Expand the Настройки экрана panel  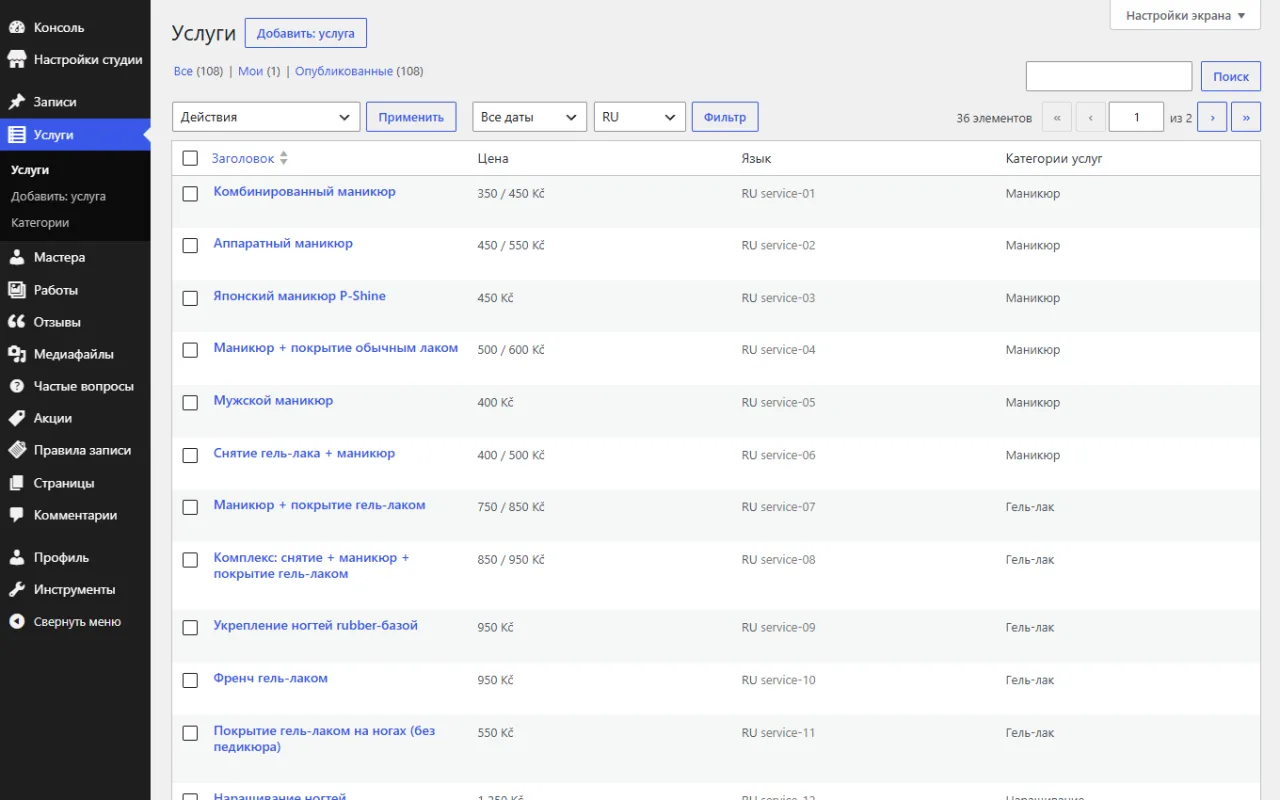click(x=1185, y=15)
